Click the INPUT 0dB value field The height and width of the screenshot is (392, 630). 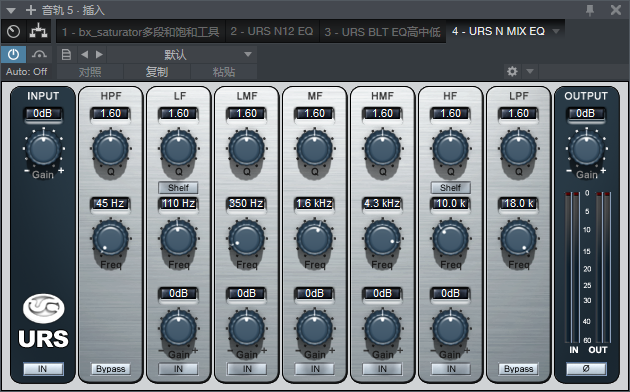(x=43, y=114)
